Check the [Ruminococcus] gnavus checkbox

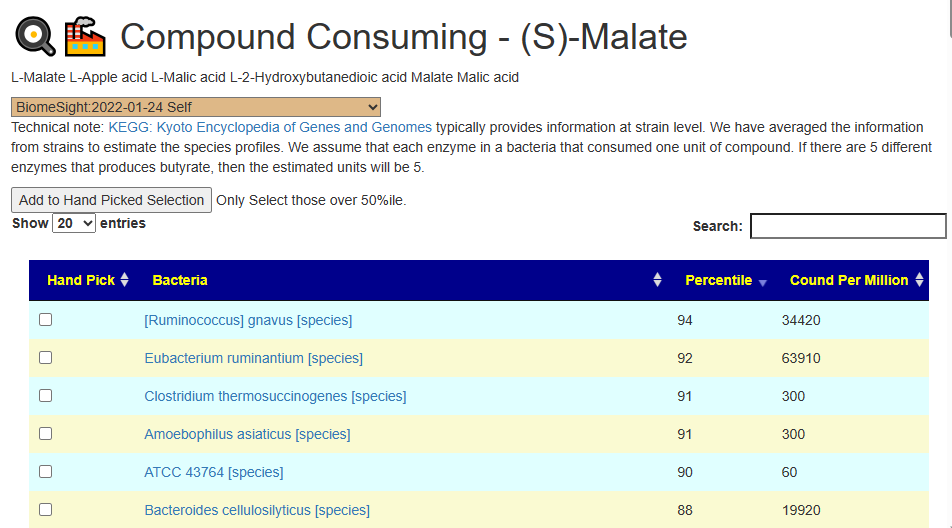point(46,320)
